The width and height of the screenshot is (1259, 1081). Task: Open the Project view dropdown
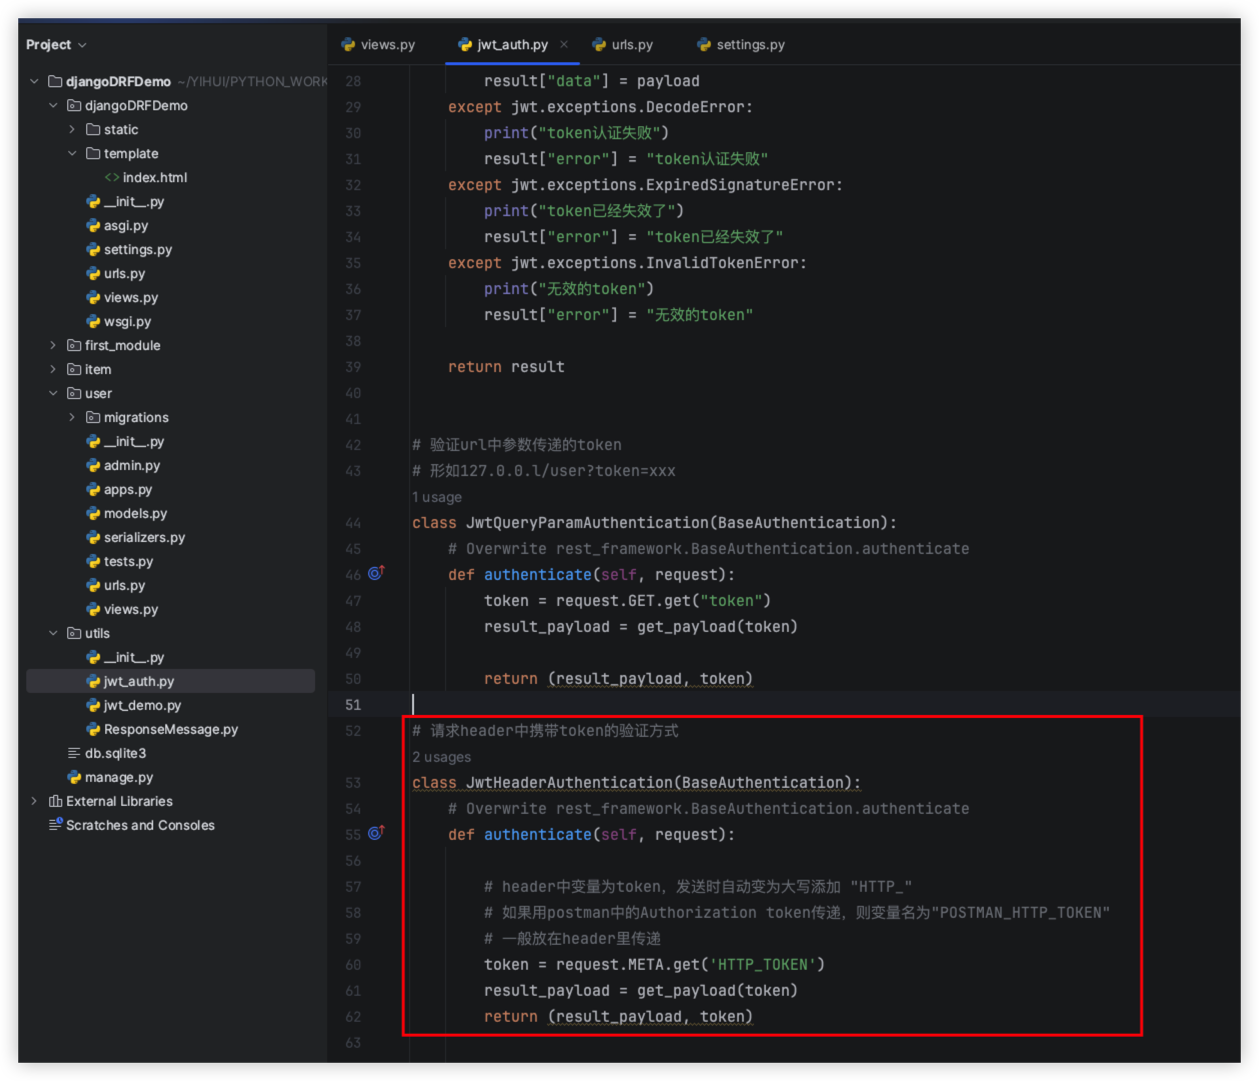56,45
